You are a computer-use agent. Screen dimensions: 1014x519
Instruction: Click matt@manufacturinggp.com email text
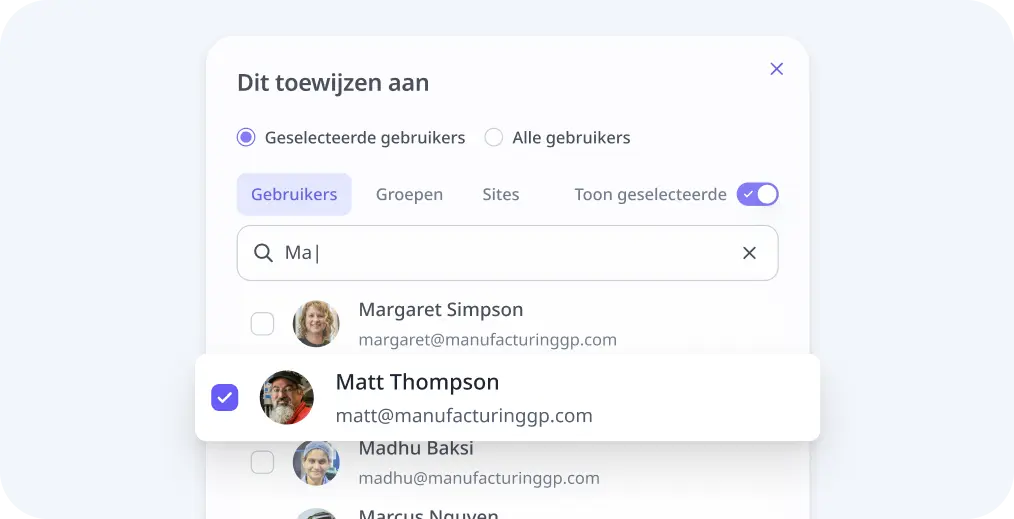(464, 416)
